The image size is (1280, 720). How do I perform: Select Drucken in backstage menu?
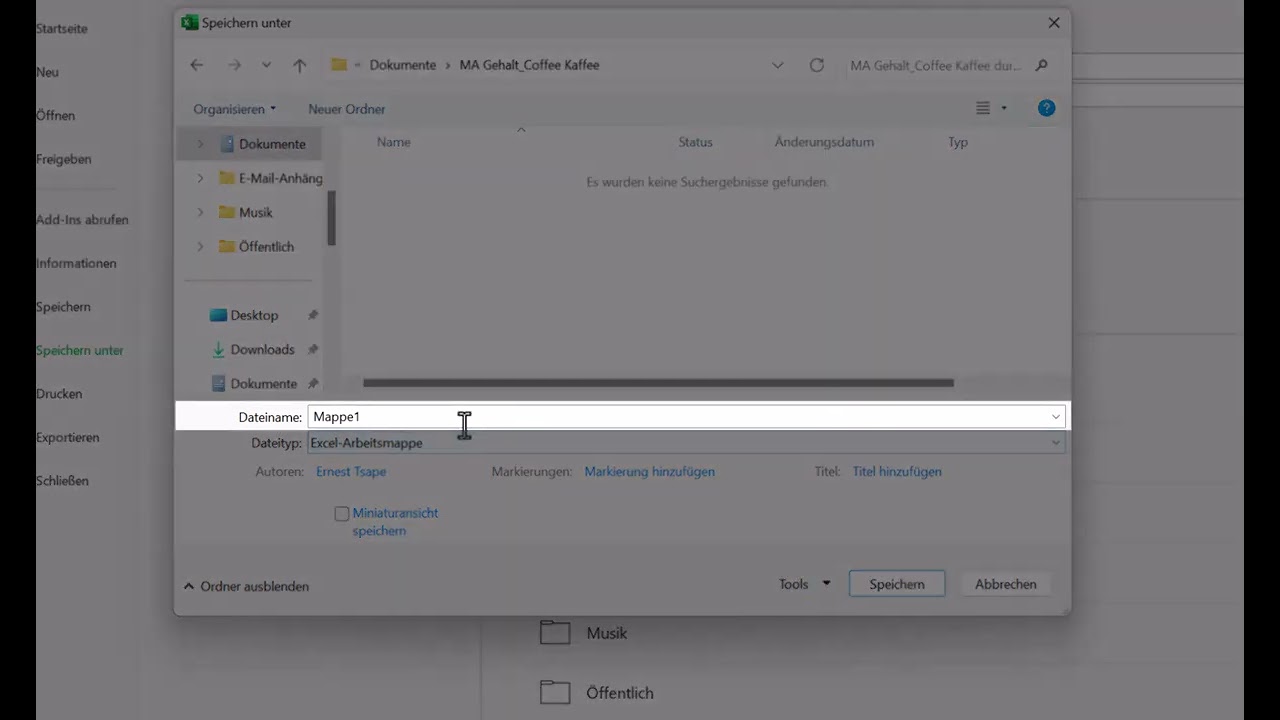59,393
